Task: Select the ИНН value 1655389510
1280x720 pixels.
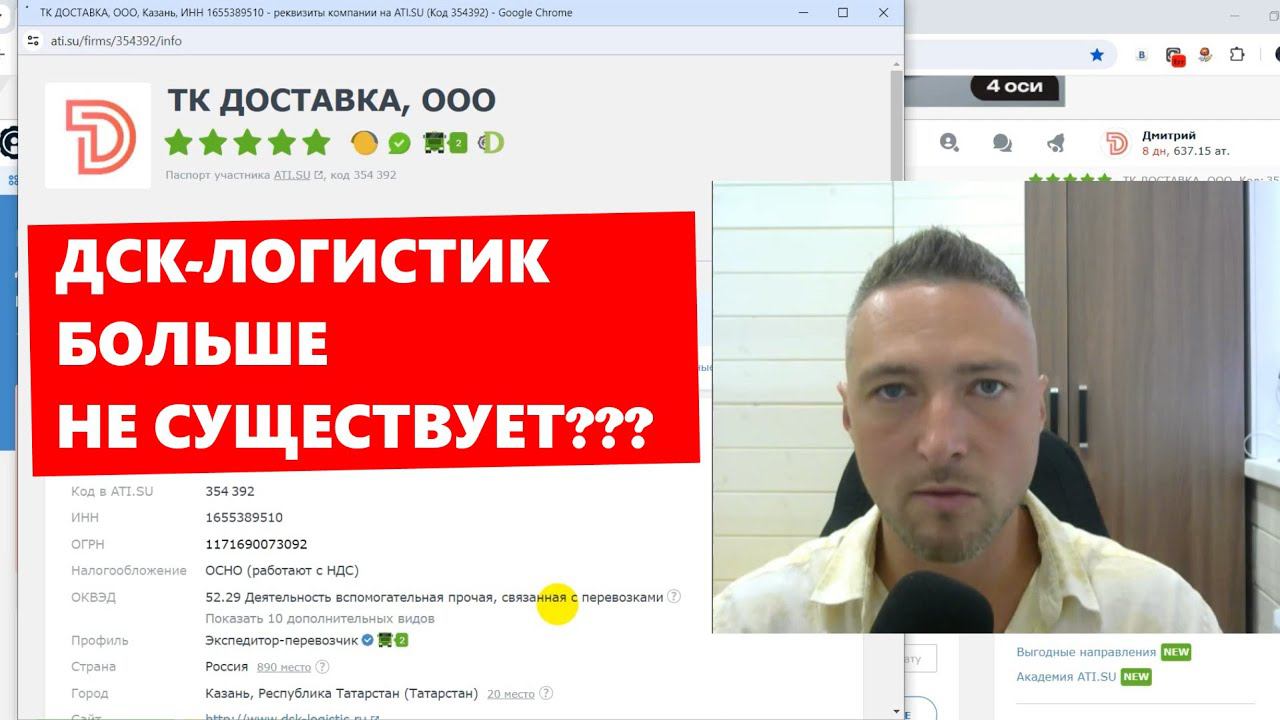Action: [x=244, y=518]
